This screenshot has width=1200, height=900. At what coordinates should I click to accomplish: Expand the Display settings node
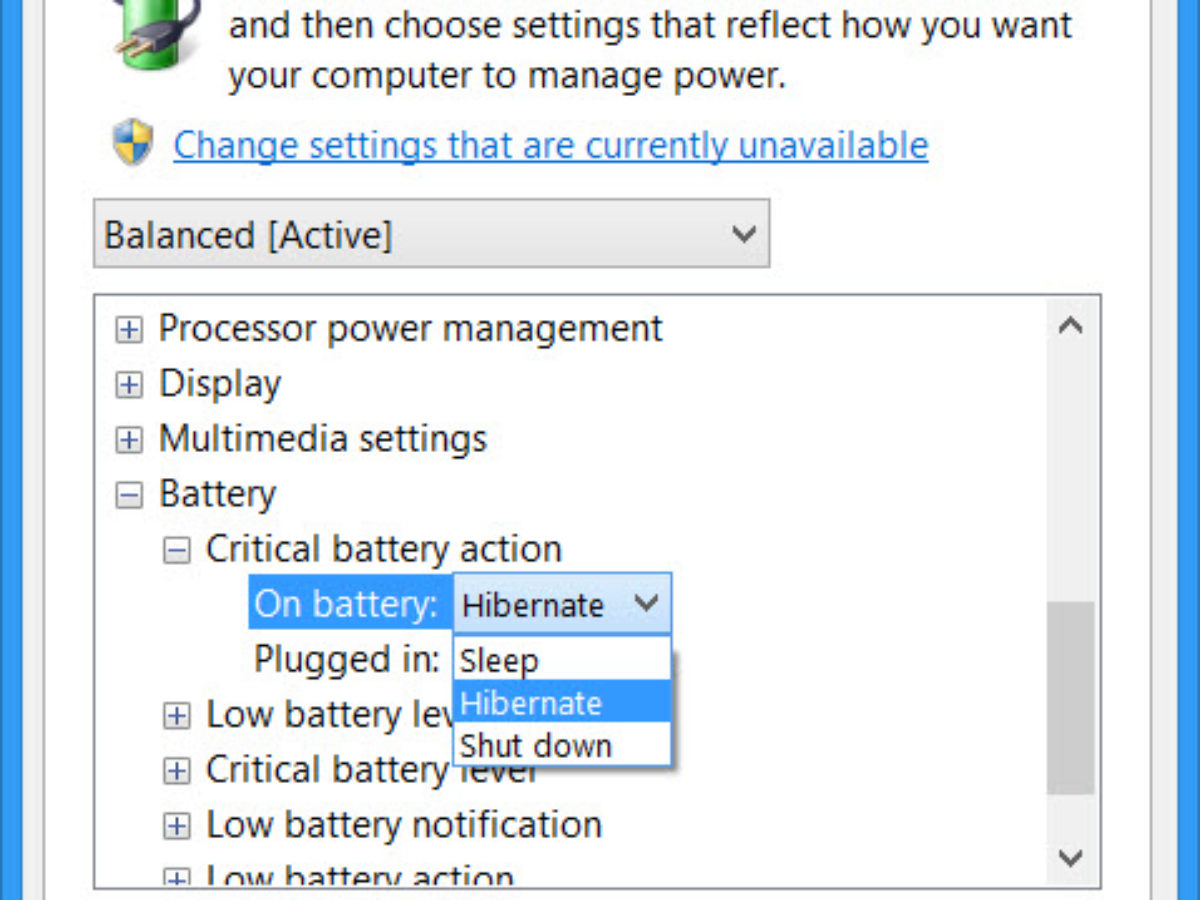coord(128,385)
